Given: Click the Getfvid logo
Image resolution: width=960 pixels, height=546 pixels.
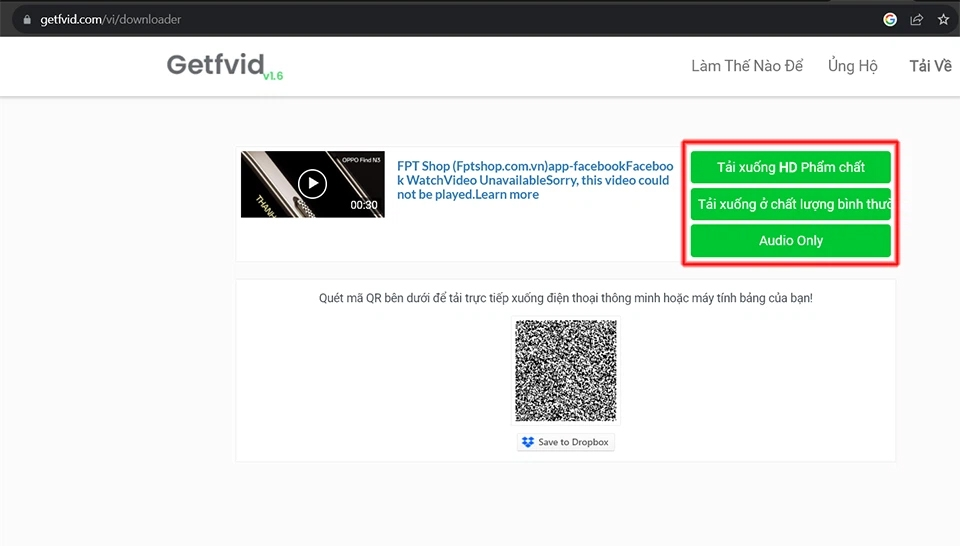Looking at the screenshot, I should 215,64.
